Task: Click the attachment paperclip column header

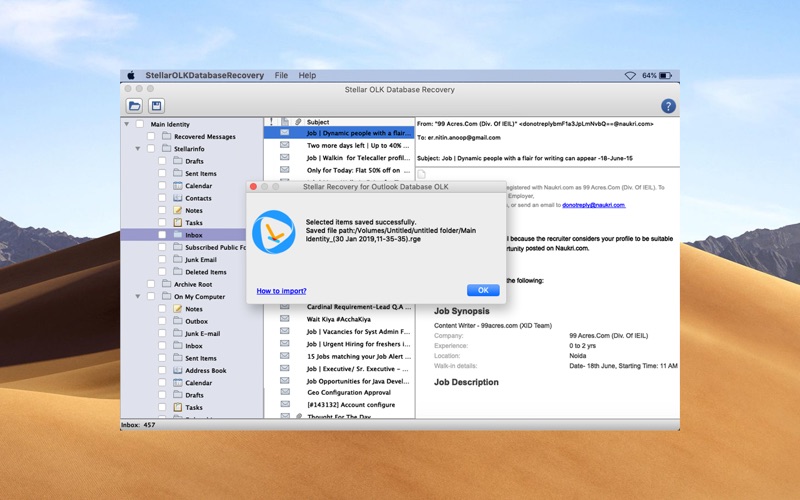Action: 298,122
